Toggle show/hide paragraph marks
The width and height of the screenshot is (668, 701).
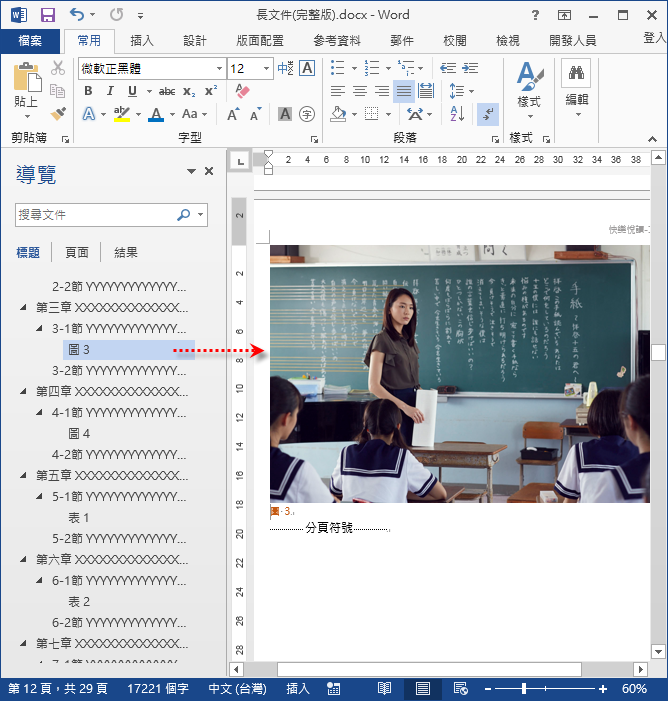point(487,114)
